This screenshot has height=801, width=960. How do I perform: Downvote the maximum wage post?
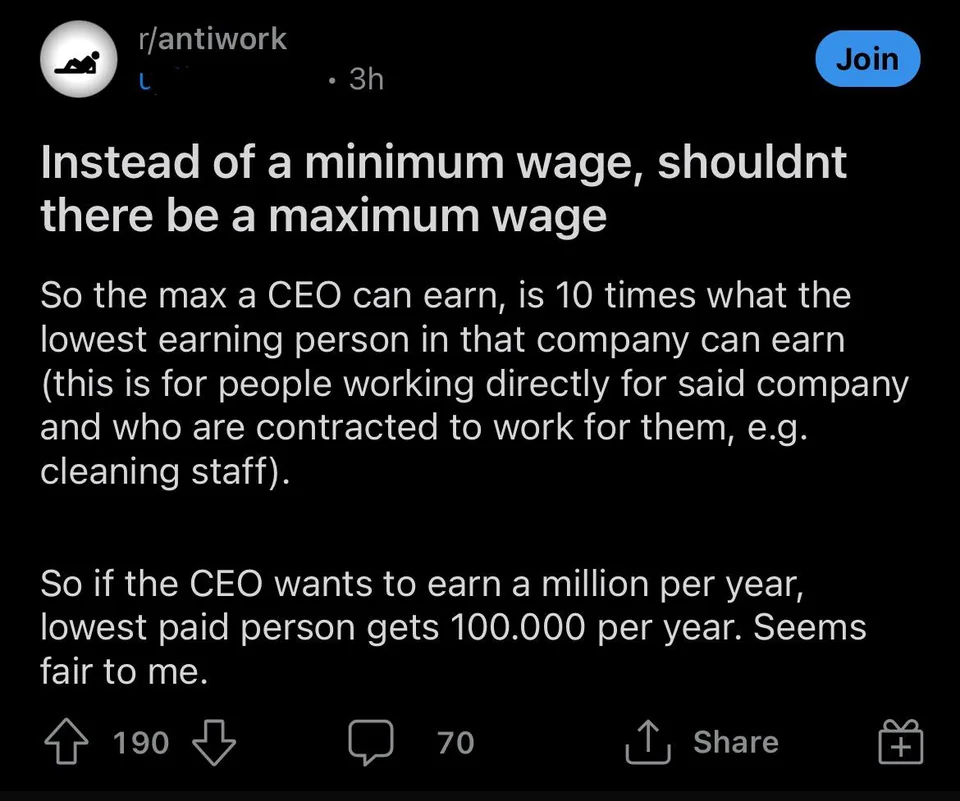pyautogui.click(x=212, y=742)
